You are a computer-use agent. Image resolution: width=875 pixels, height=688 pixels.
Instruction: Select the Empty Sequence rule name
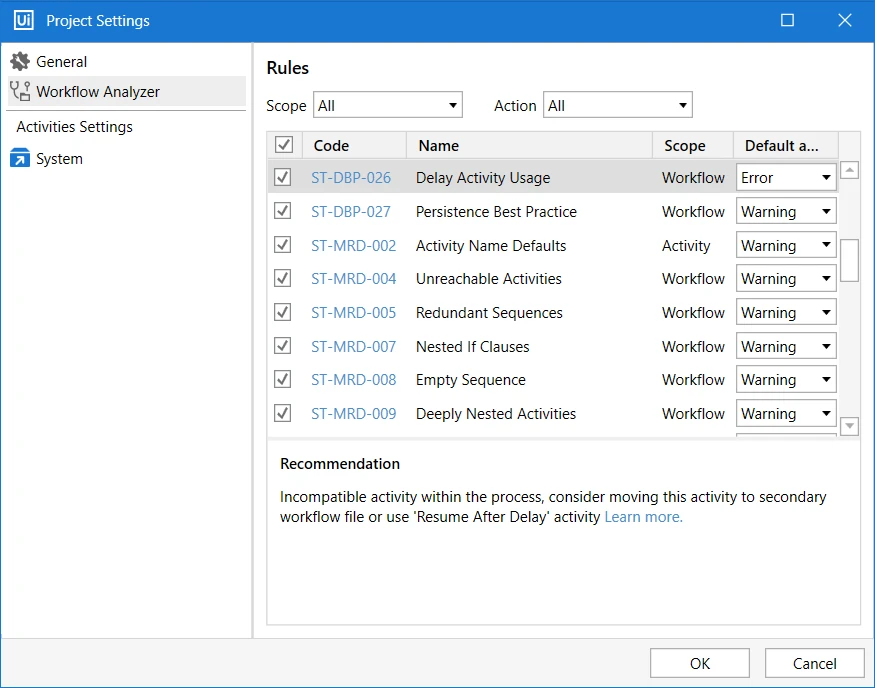(471, 380)
